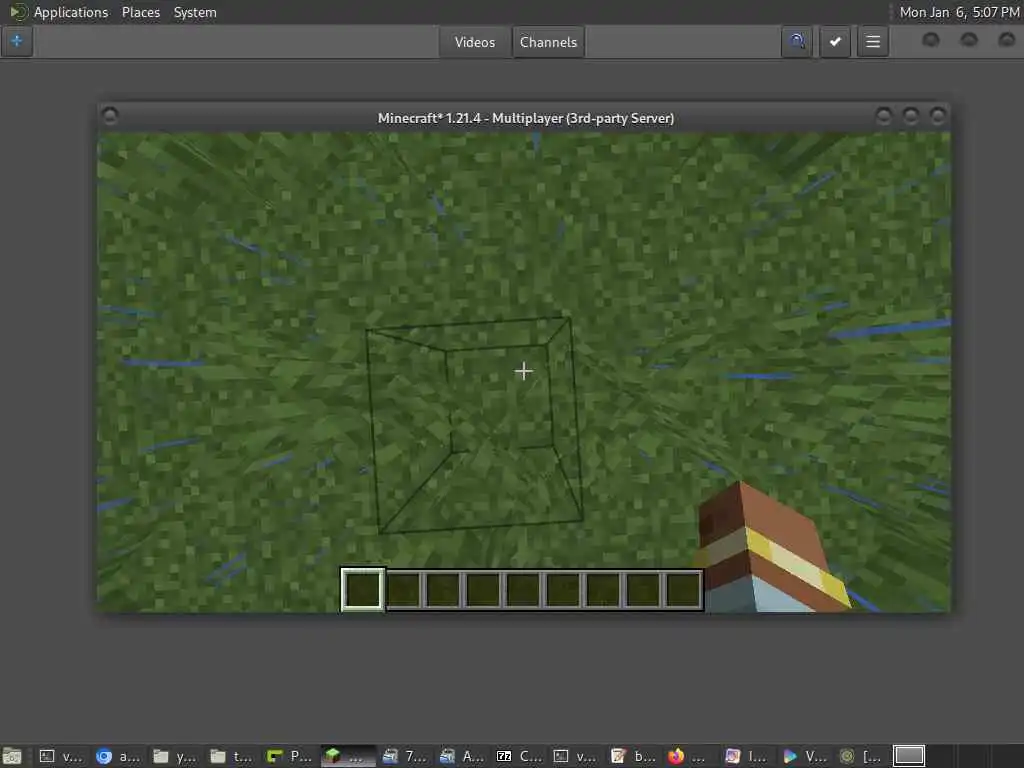The image size is (1024, 768).
Task: Open the text editor taskbar item b...
Action: coord(633,756)
